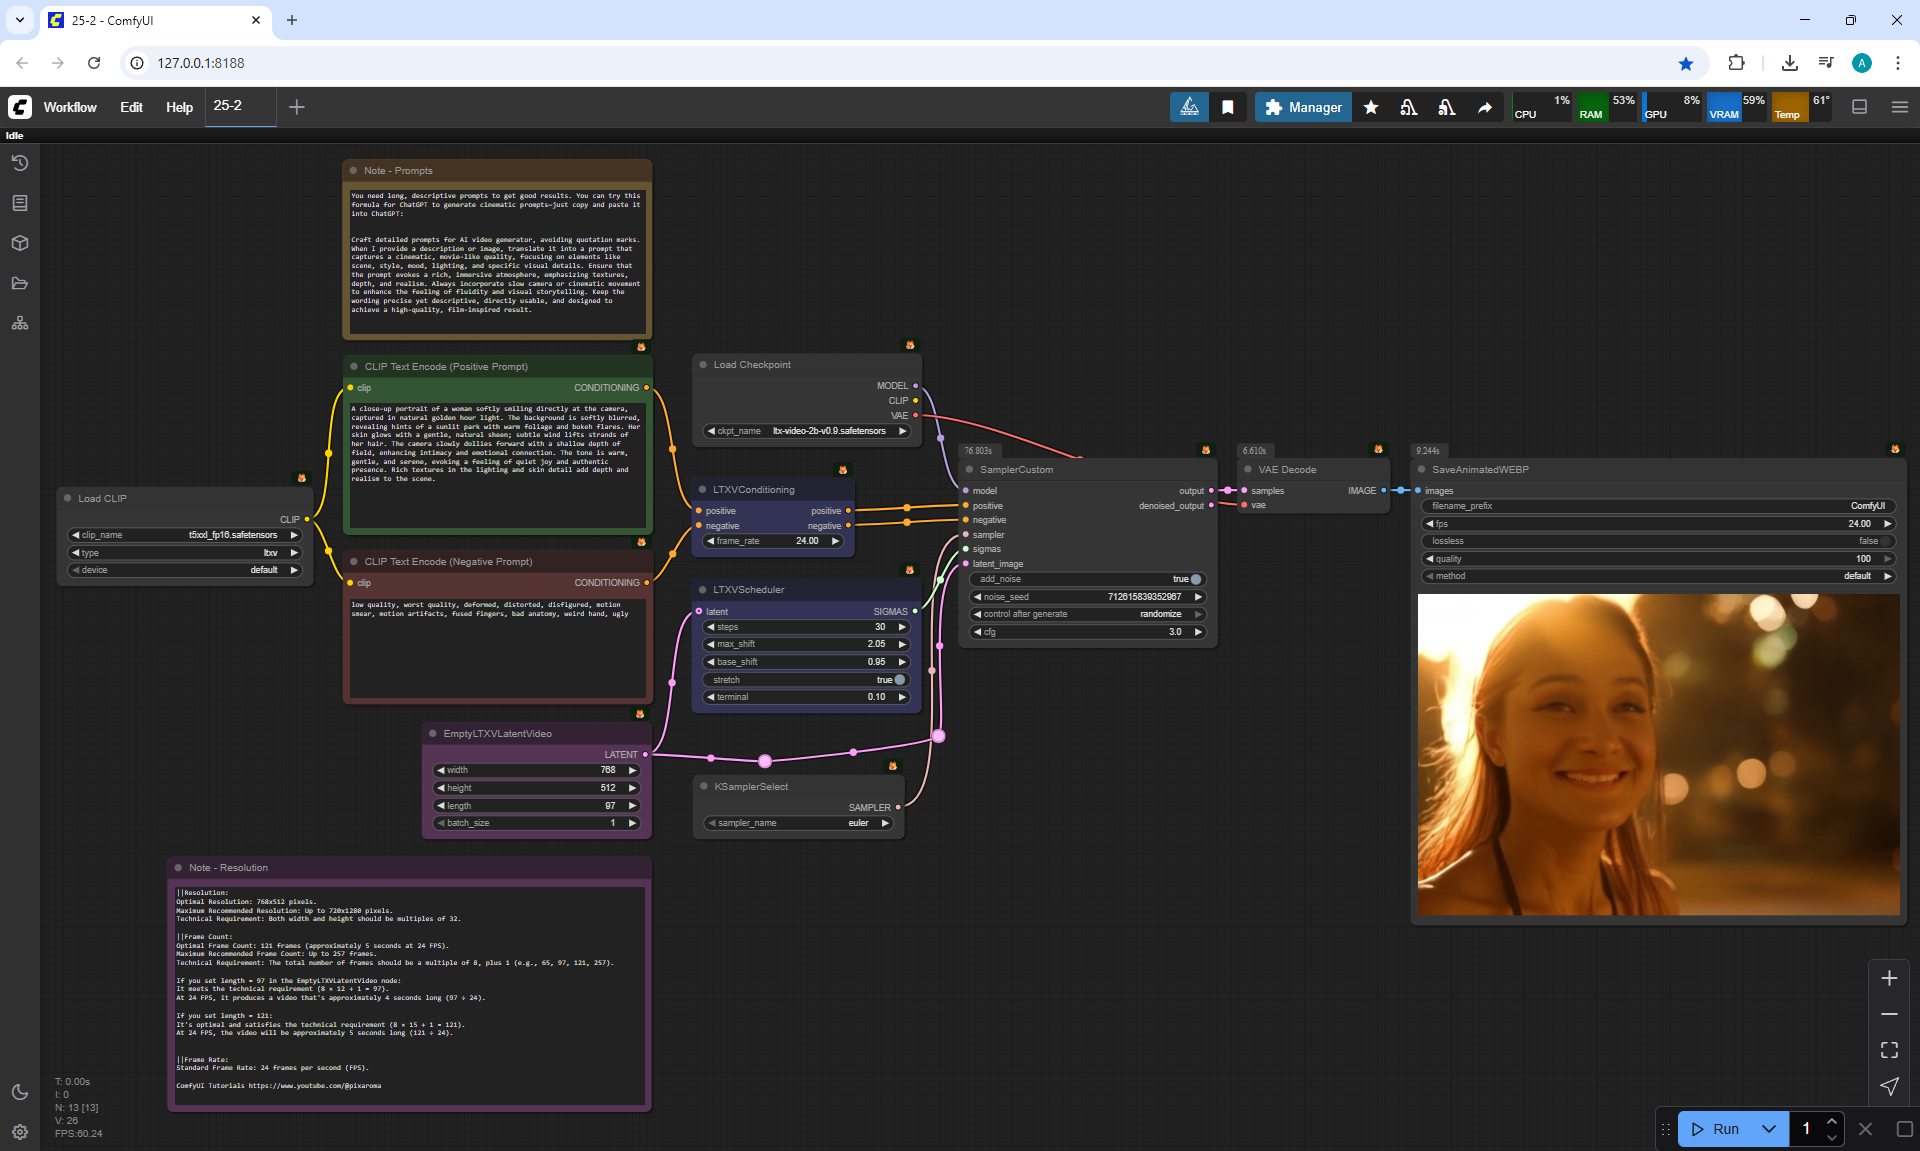Click the share arrow icon in toolbar
1920x1151 pixels.
(x=1485, y=107)
